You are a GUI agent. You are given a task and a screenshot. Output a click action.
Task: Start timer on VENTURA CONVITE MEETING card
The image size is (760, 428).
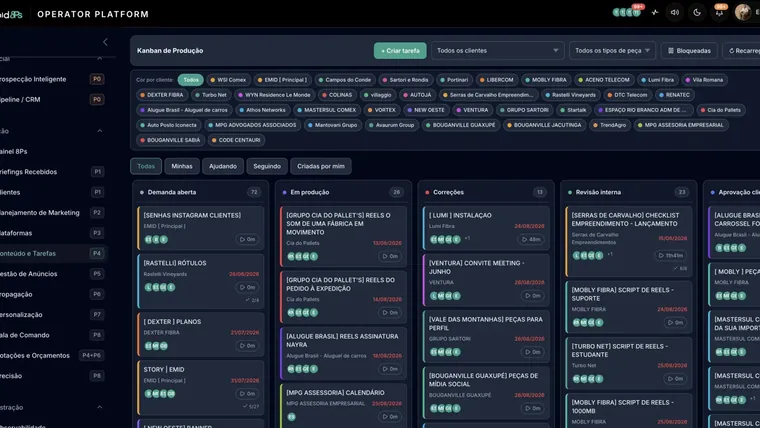point(533,295)
